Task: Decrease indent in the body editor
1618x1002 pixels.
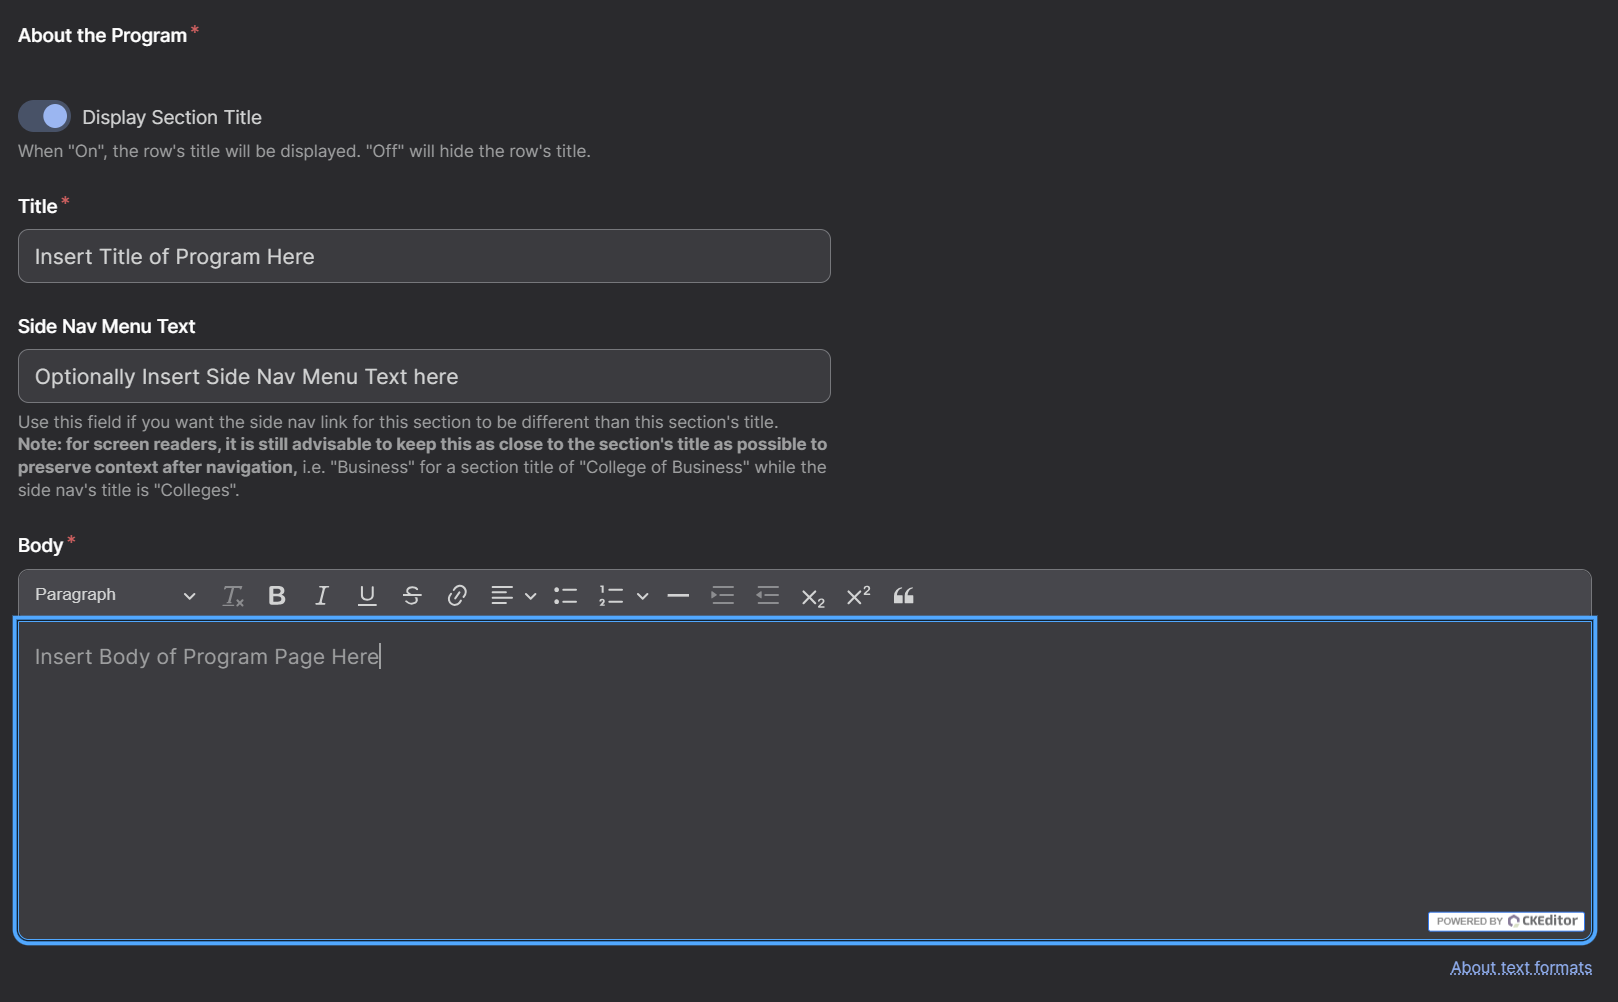Action: [x=767, y=596]
